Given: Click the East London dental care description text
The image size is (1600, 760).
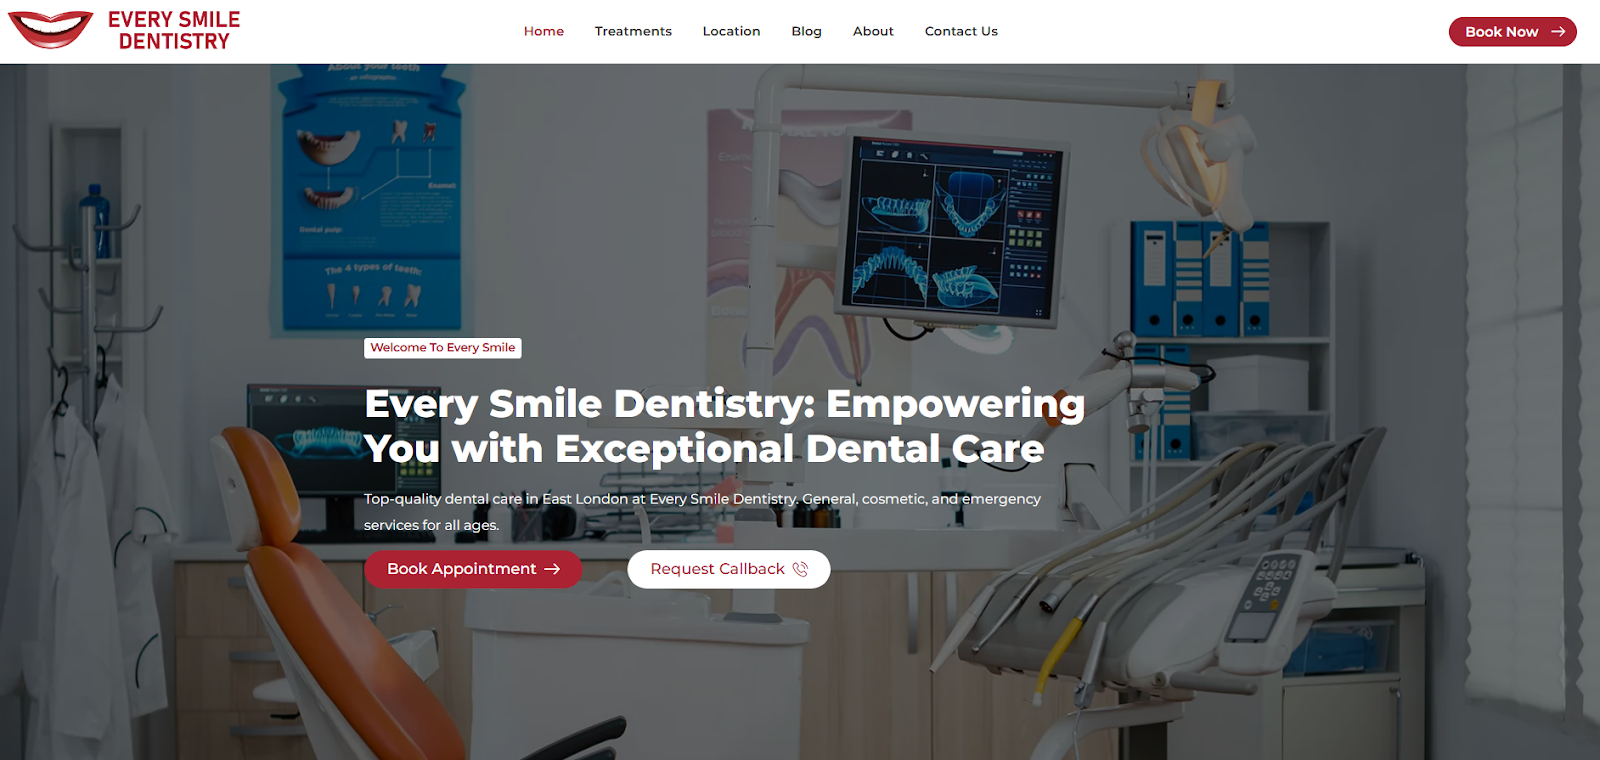Looking at the screenshot, I should click(702, 511).
